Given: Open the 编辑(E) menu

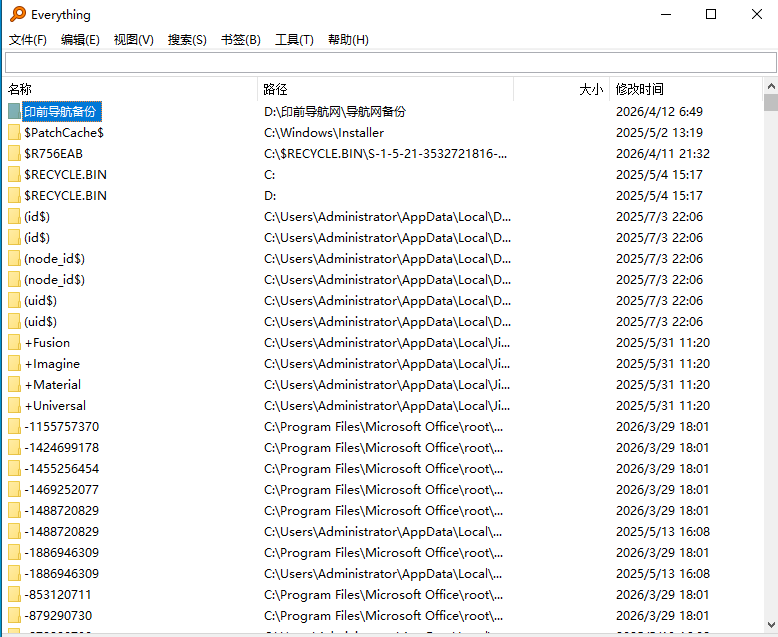Looking at the screenshot, I should pos(80,40).
